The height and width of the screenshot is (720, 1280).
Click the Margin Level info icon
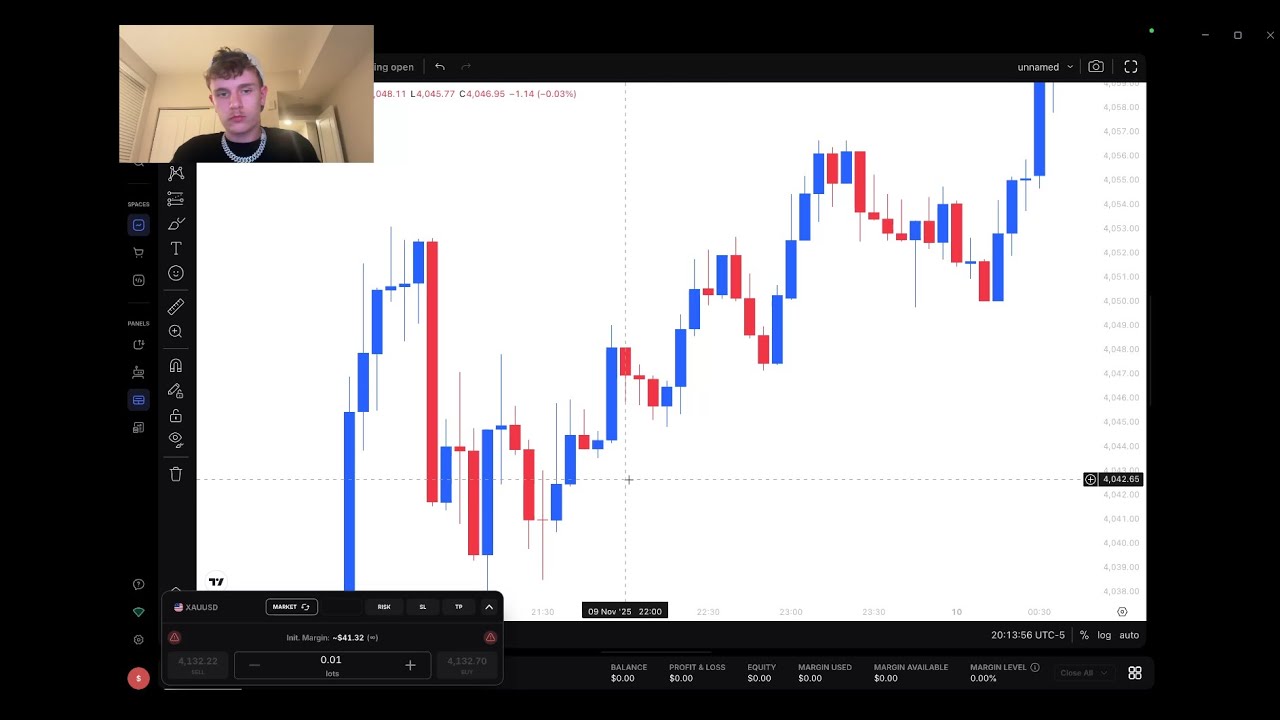pyautogui.click(x=1035, y=667)
